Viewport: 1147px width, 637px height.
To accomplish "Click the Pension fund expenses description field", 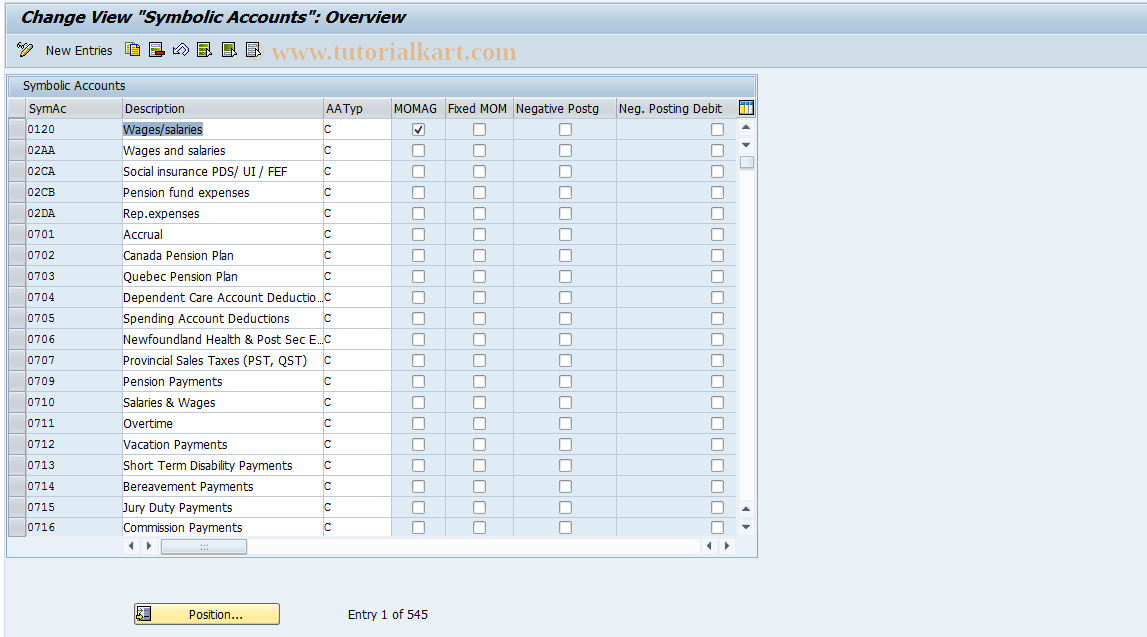I will pos(222,192).
